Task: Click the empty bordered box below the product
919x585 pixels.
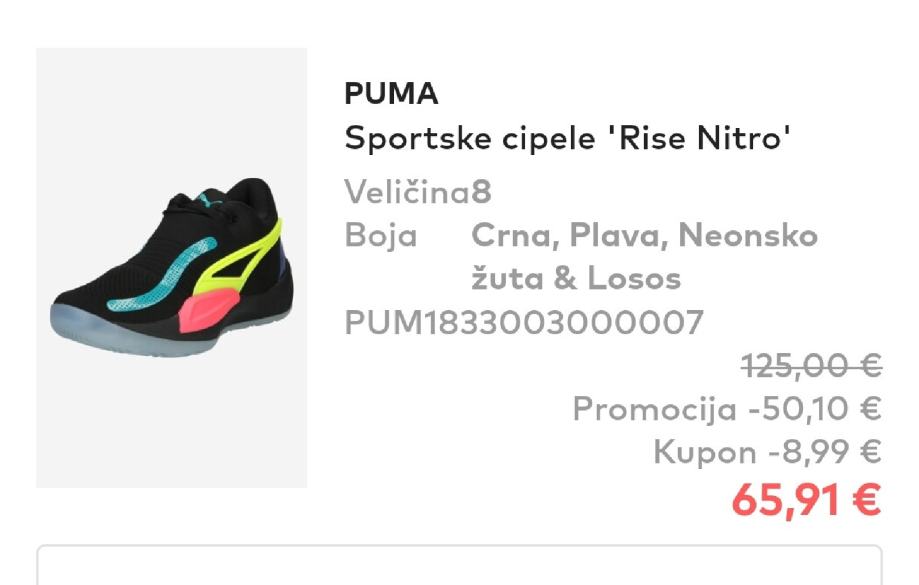Action: click(x=459, y=565)
